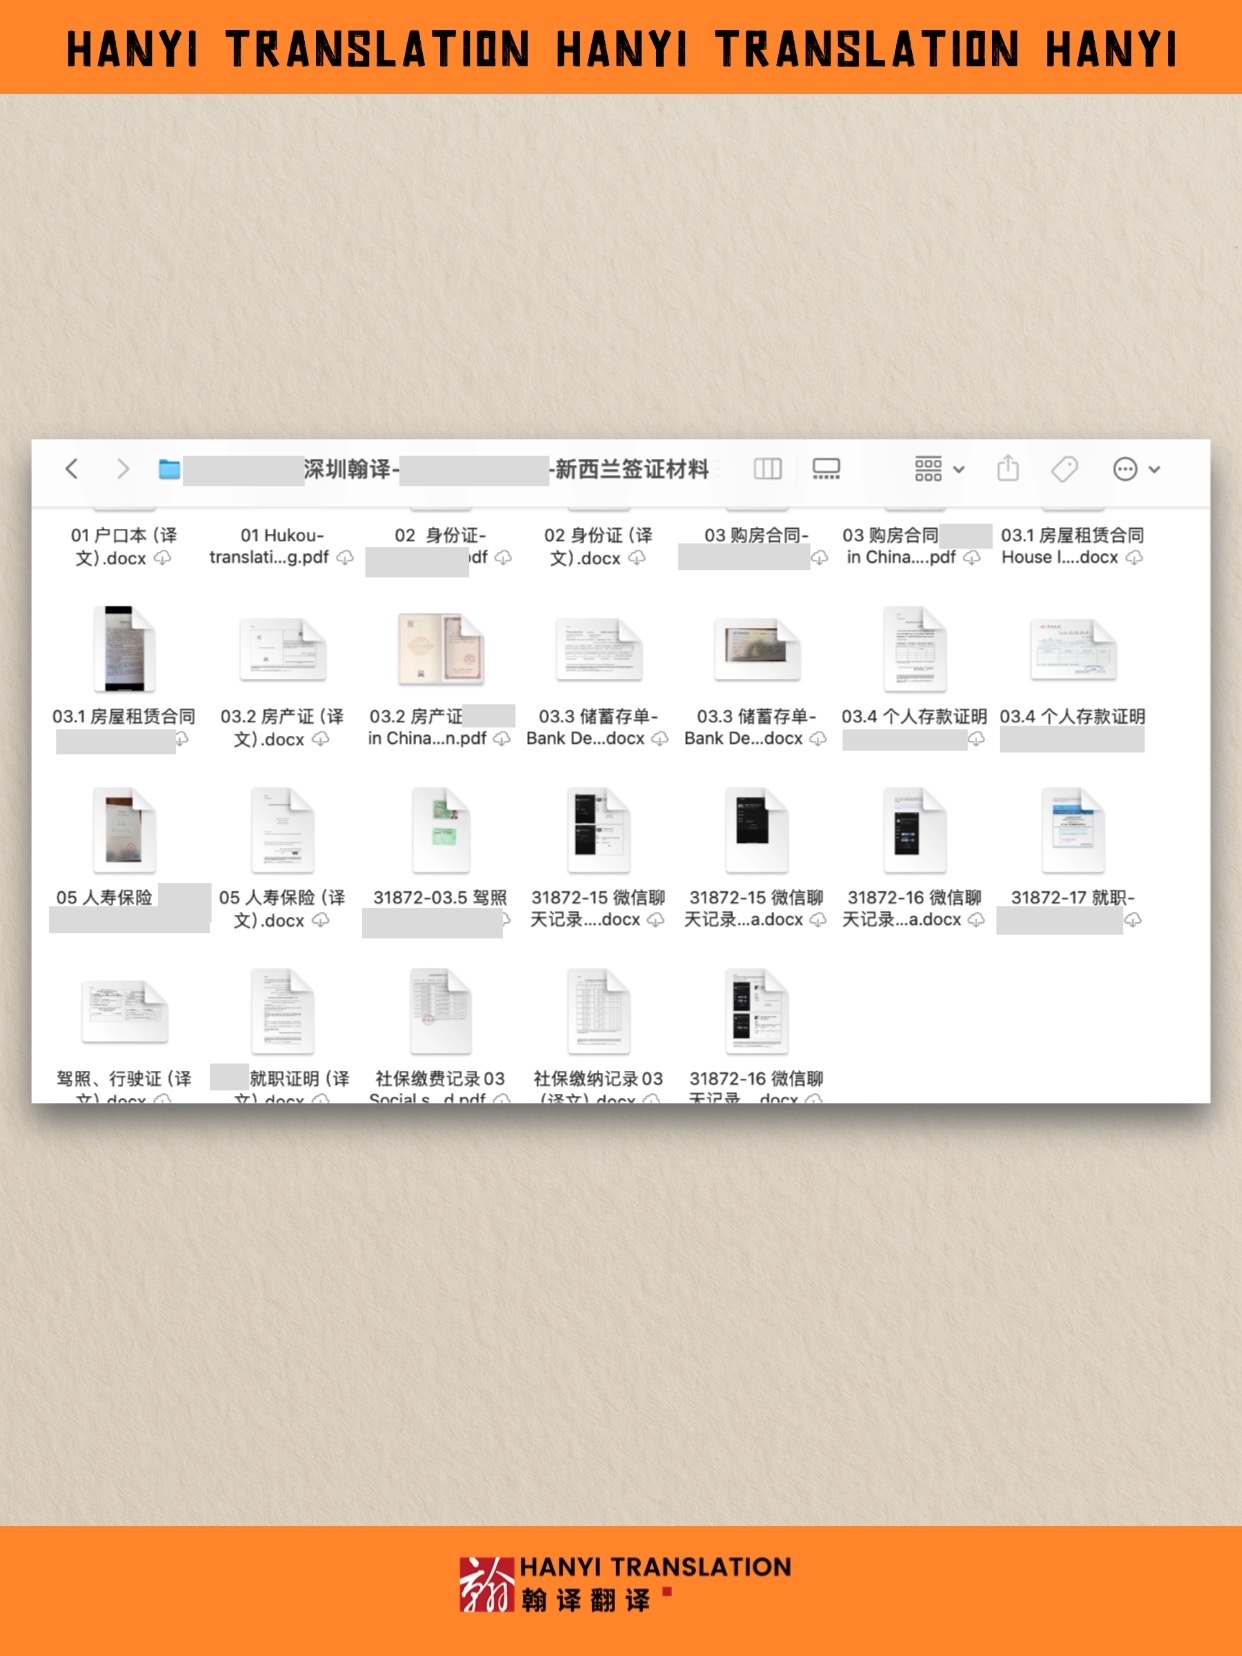This screenshot has height=1656, width=1242.
Task: Download cloud icon for 05 人寿保险 (译文).docx
Action: pyautogui.click(x=321, y=920)
